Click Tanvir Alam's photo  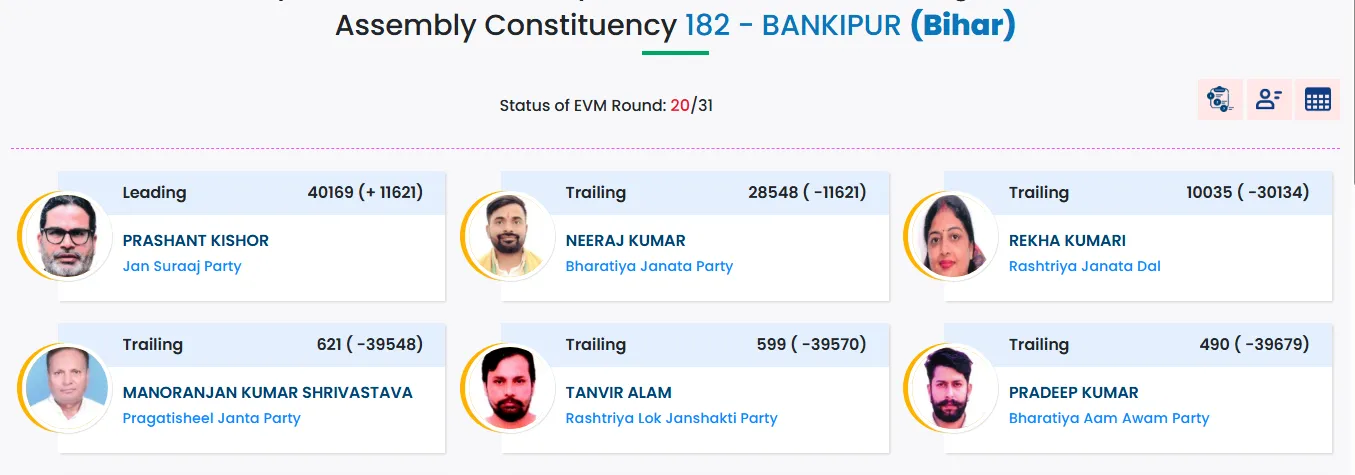(510, 389)
